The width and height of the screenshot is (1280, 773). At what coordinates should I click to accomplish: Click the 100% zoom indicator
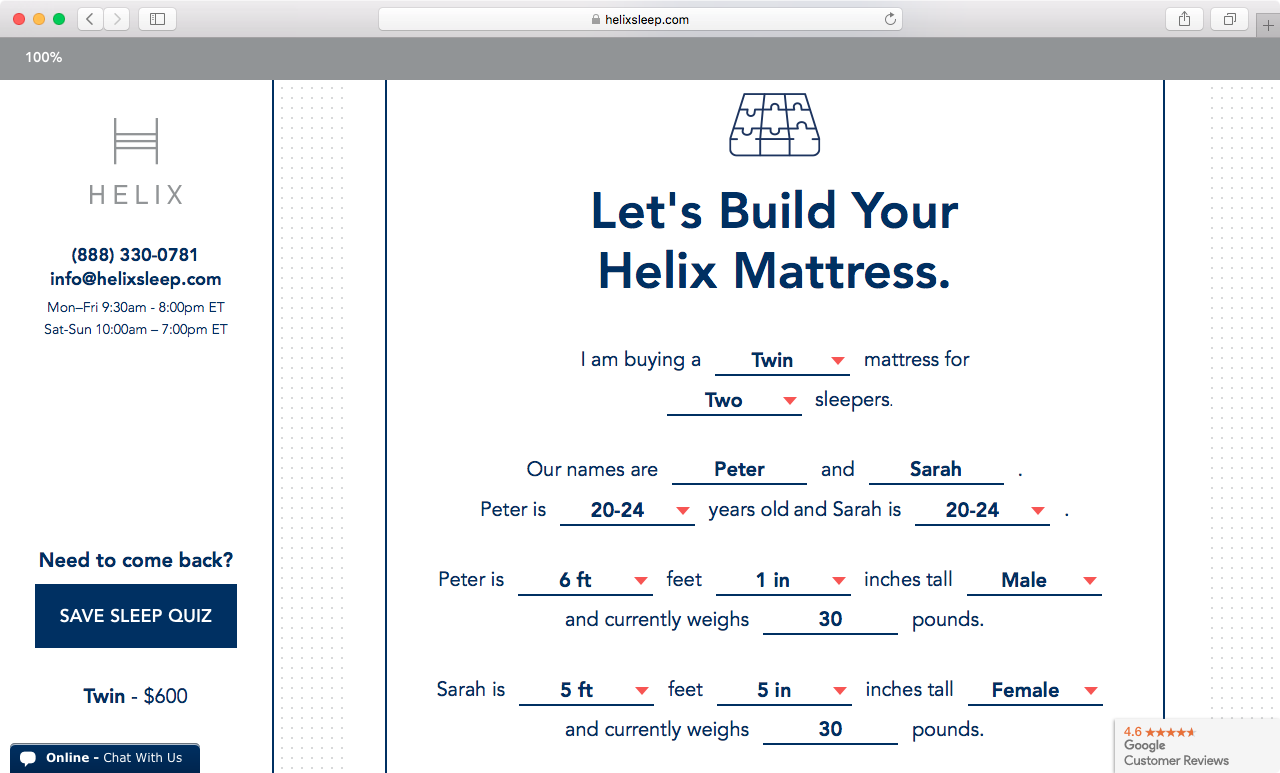click(x=44, y=58)
